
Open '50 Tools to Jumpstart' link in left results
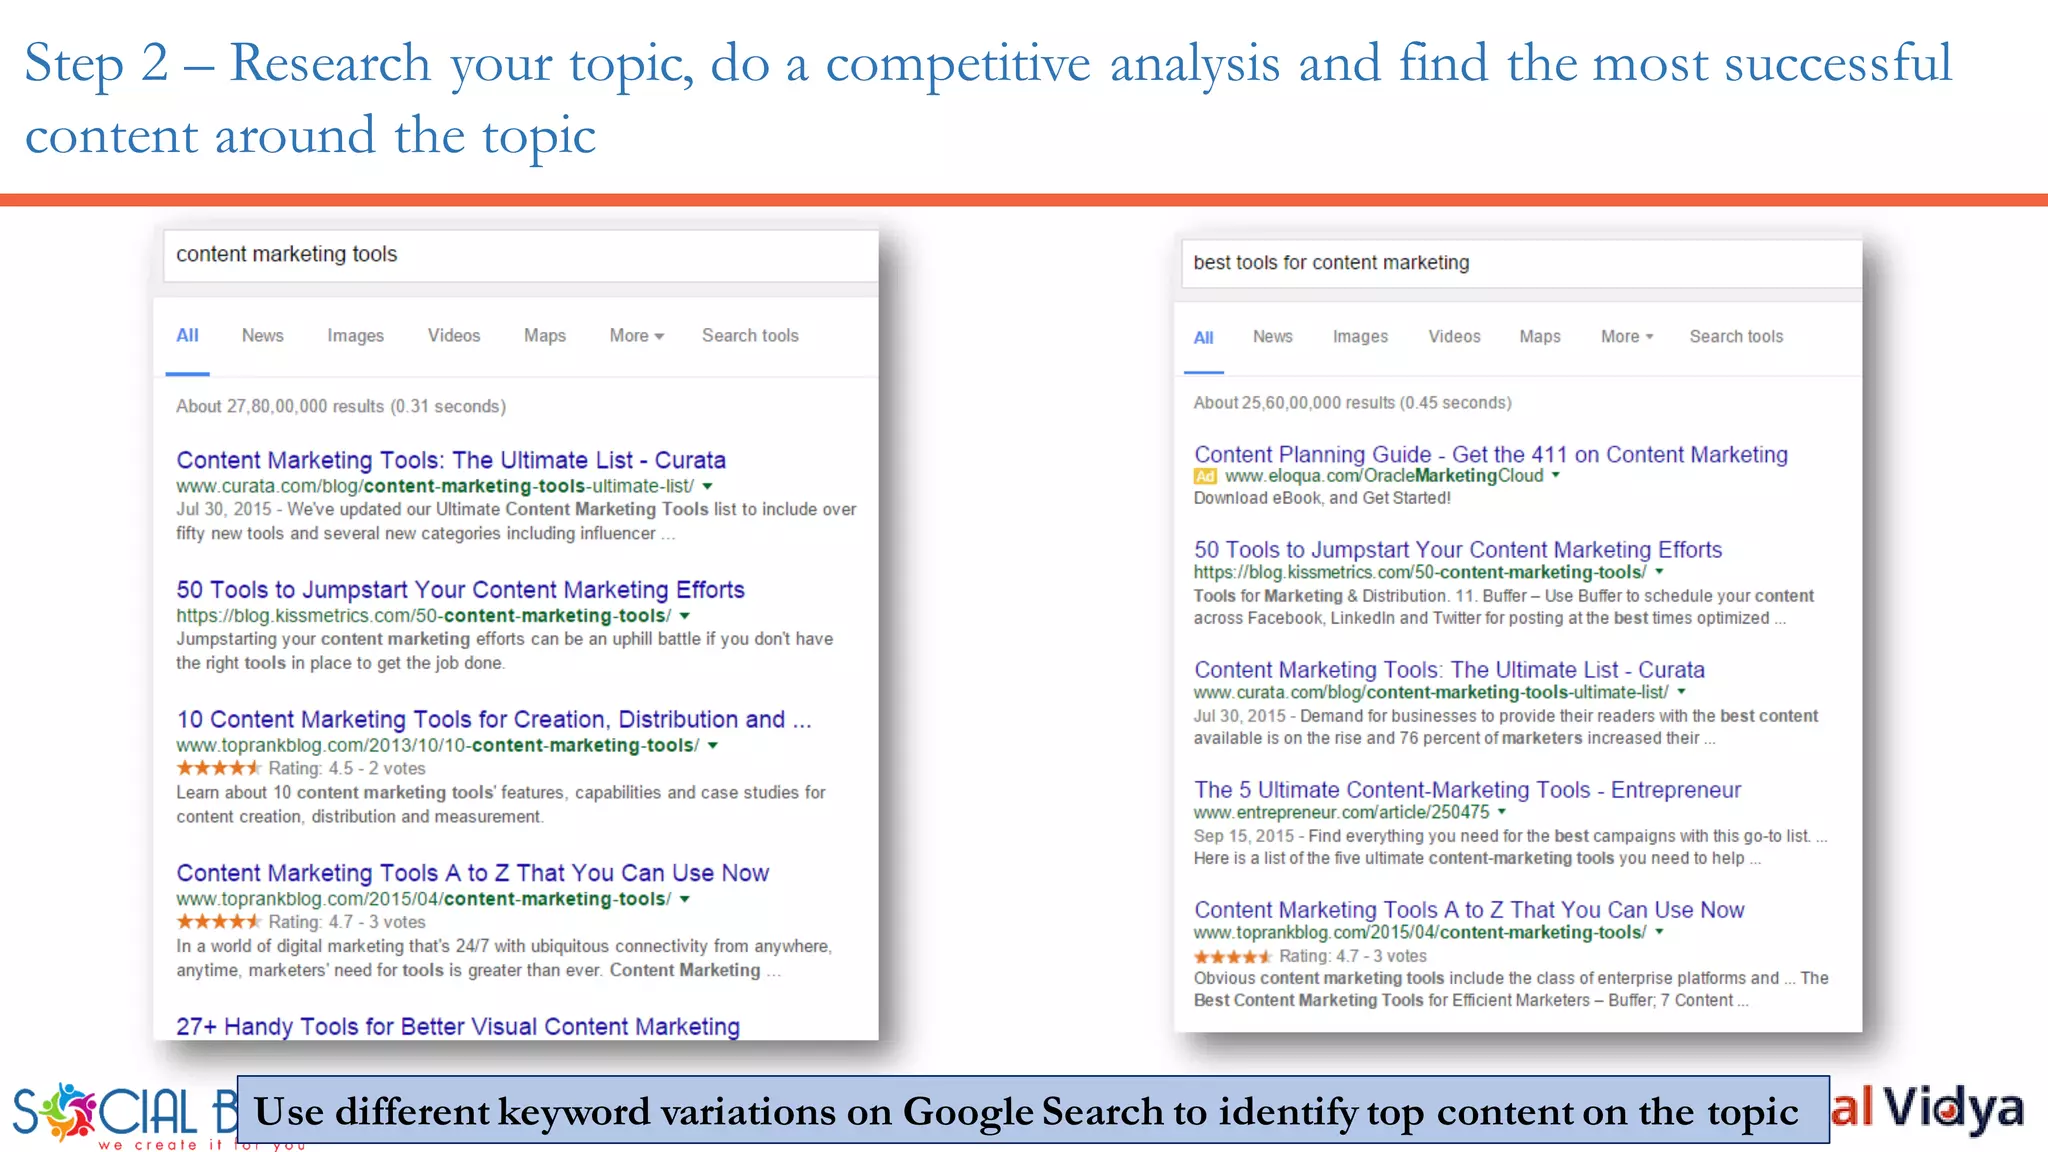pos(460,590)
